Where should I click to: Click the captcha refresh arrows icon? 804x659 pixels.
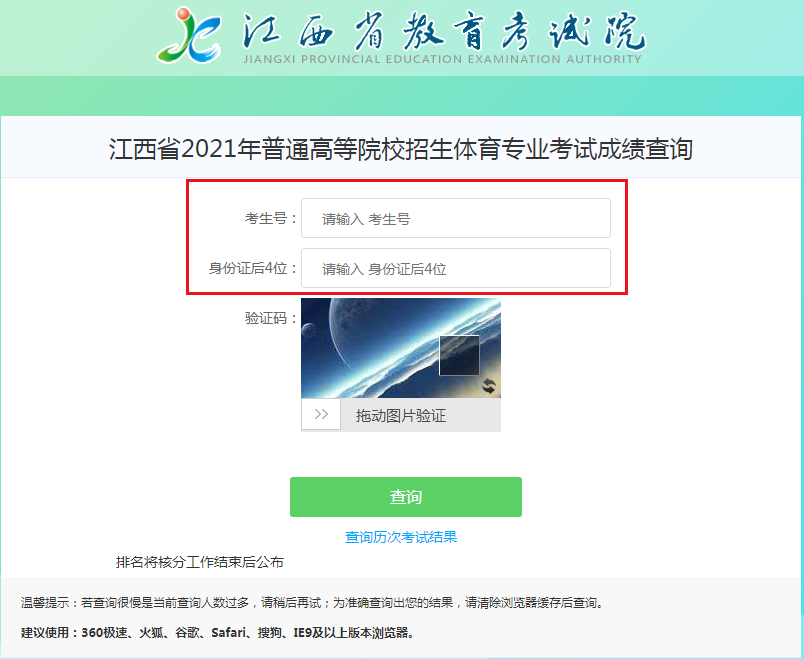489,386
